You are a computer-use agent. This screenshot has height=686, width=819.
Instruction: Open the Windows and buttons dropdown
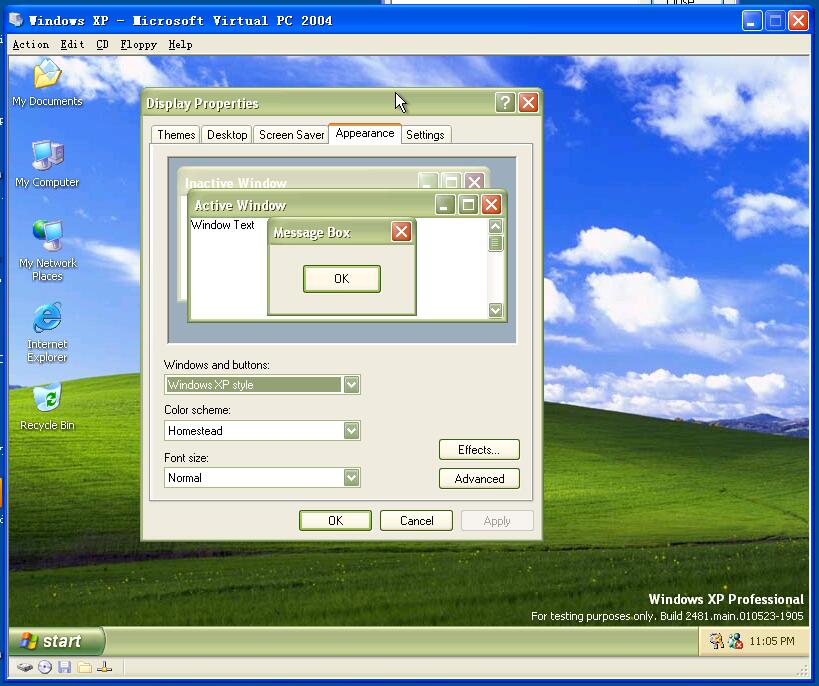[262, 385]
